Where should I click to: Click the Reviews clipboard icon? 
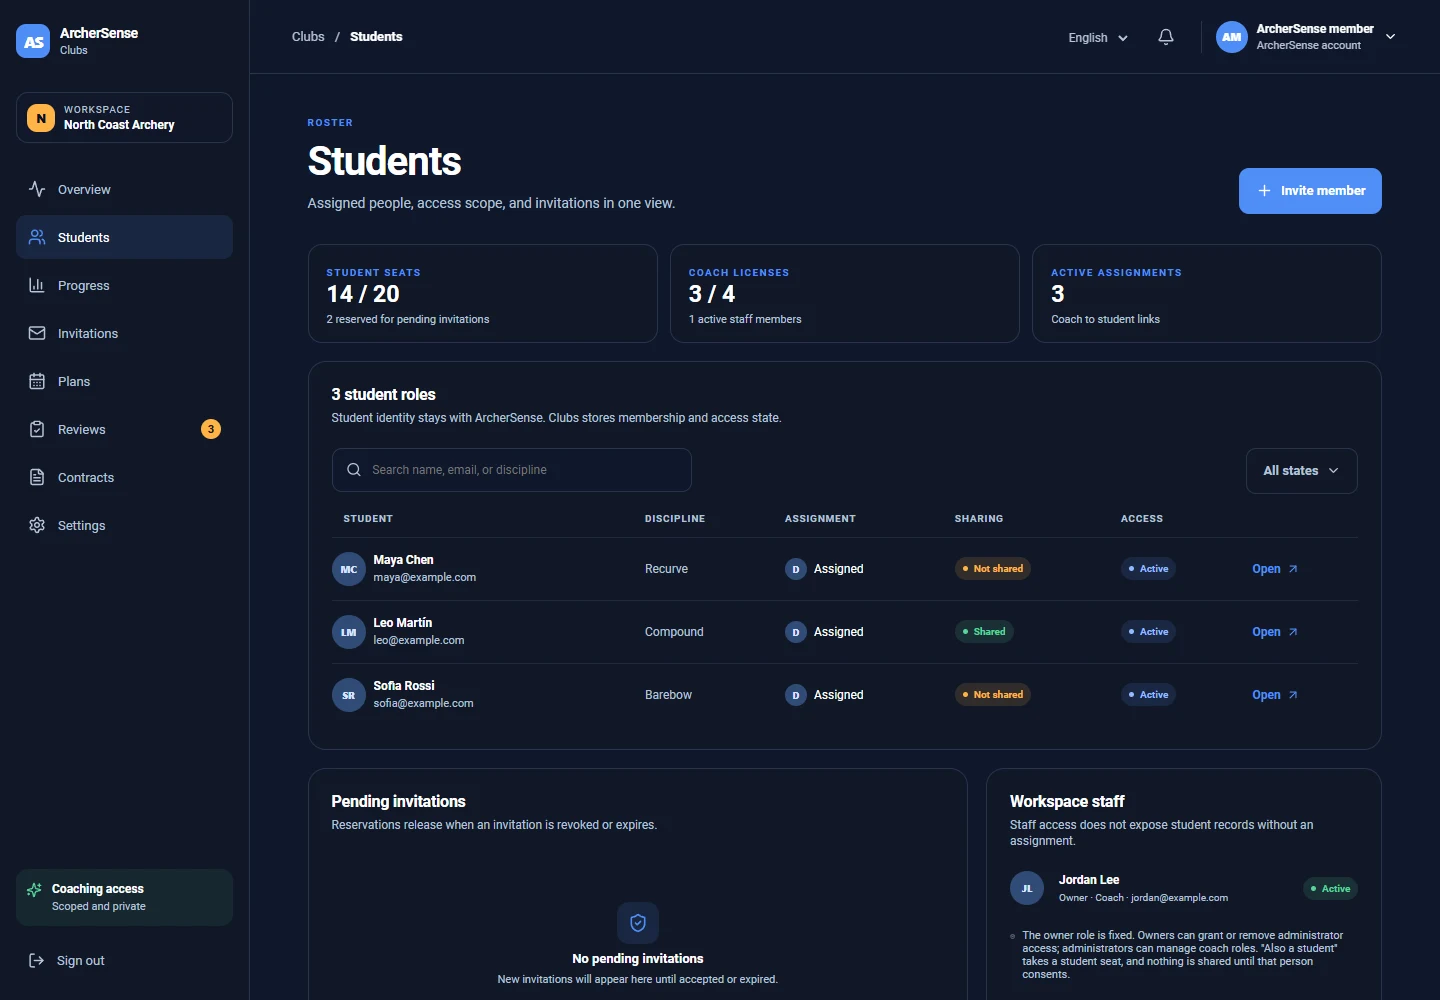click(37, 429)
